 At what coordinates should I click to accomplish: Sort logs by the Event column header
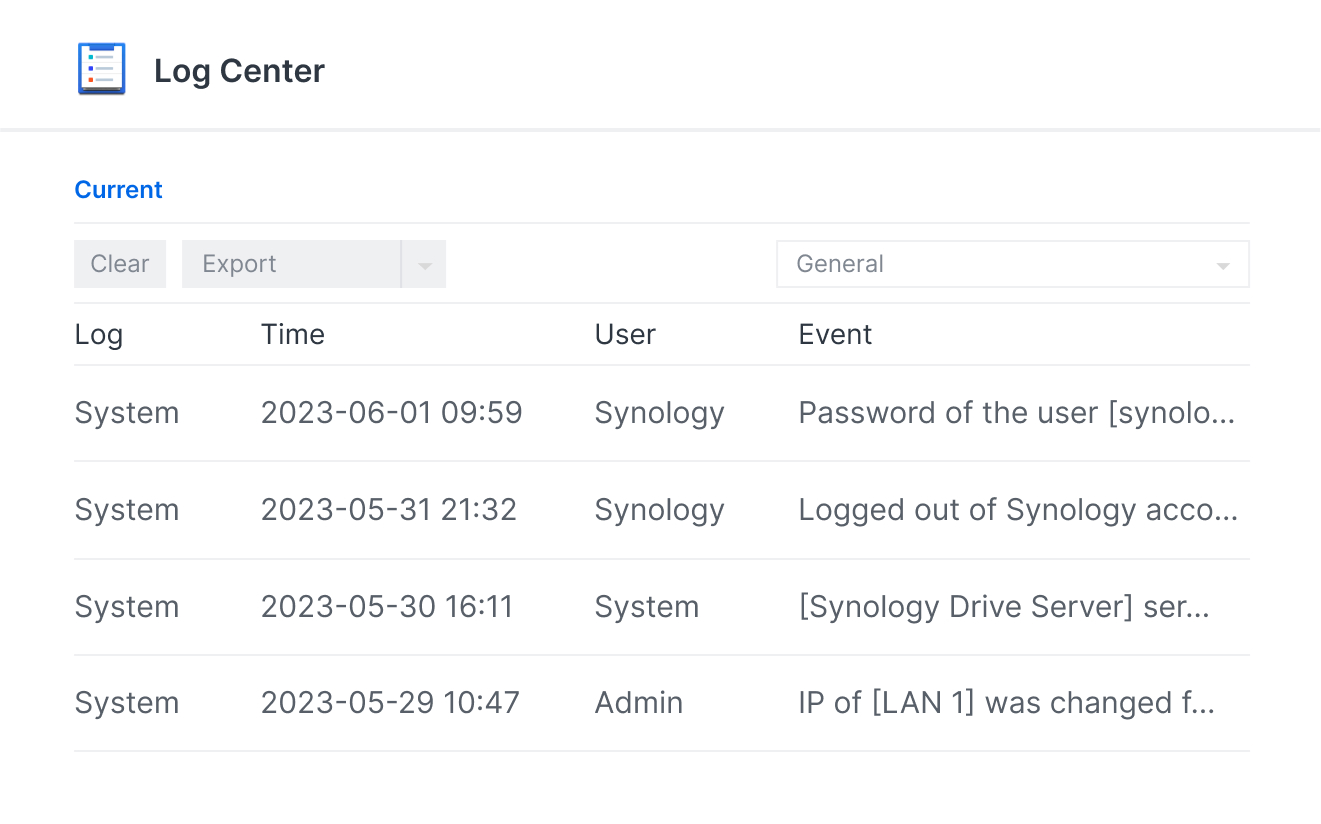[835, 334]
